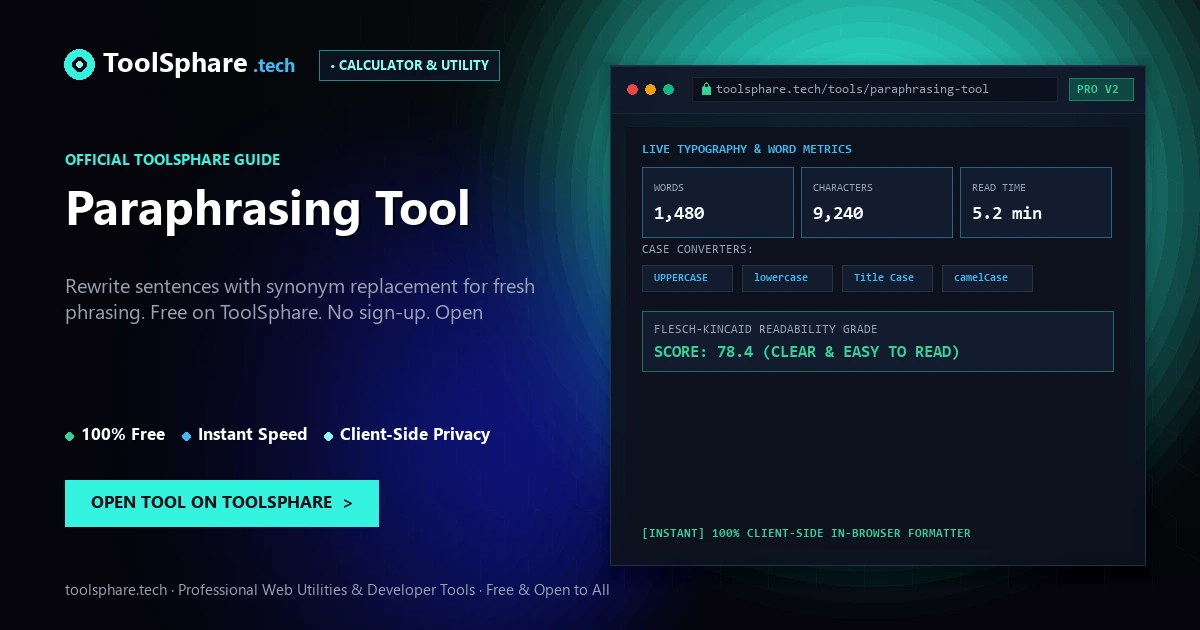Viewport: 1200px width, 630px height.
Task: Click the Characters 9,240 metric card
Action: click(x=877, y=202)
